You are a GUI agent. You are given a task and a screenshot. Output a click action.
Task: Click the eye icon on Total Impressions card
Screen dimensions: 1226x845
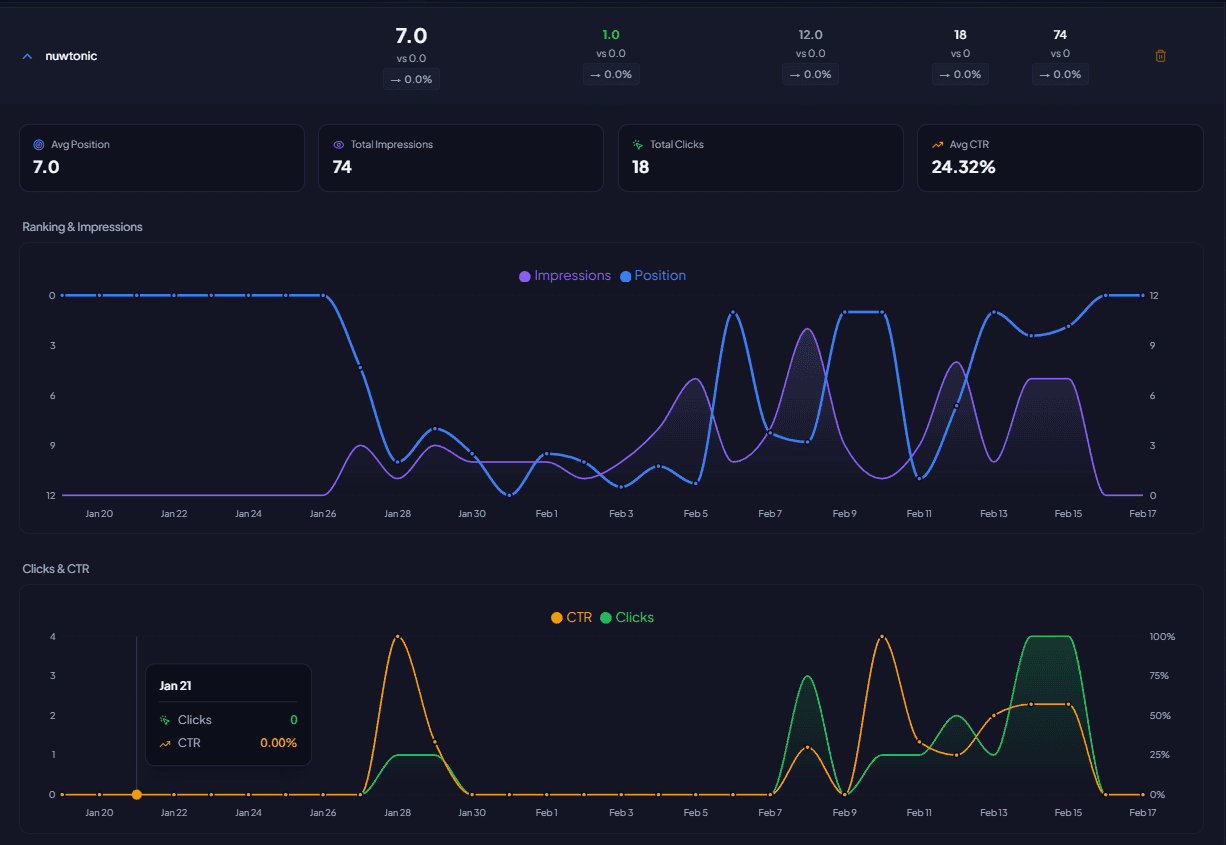tap(338, 144)
